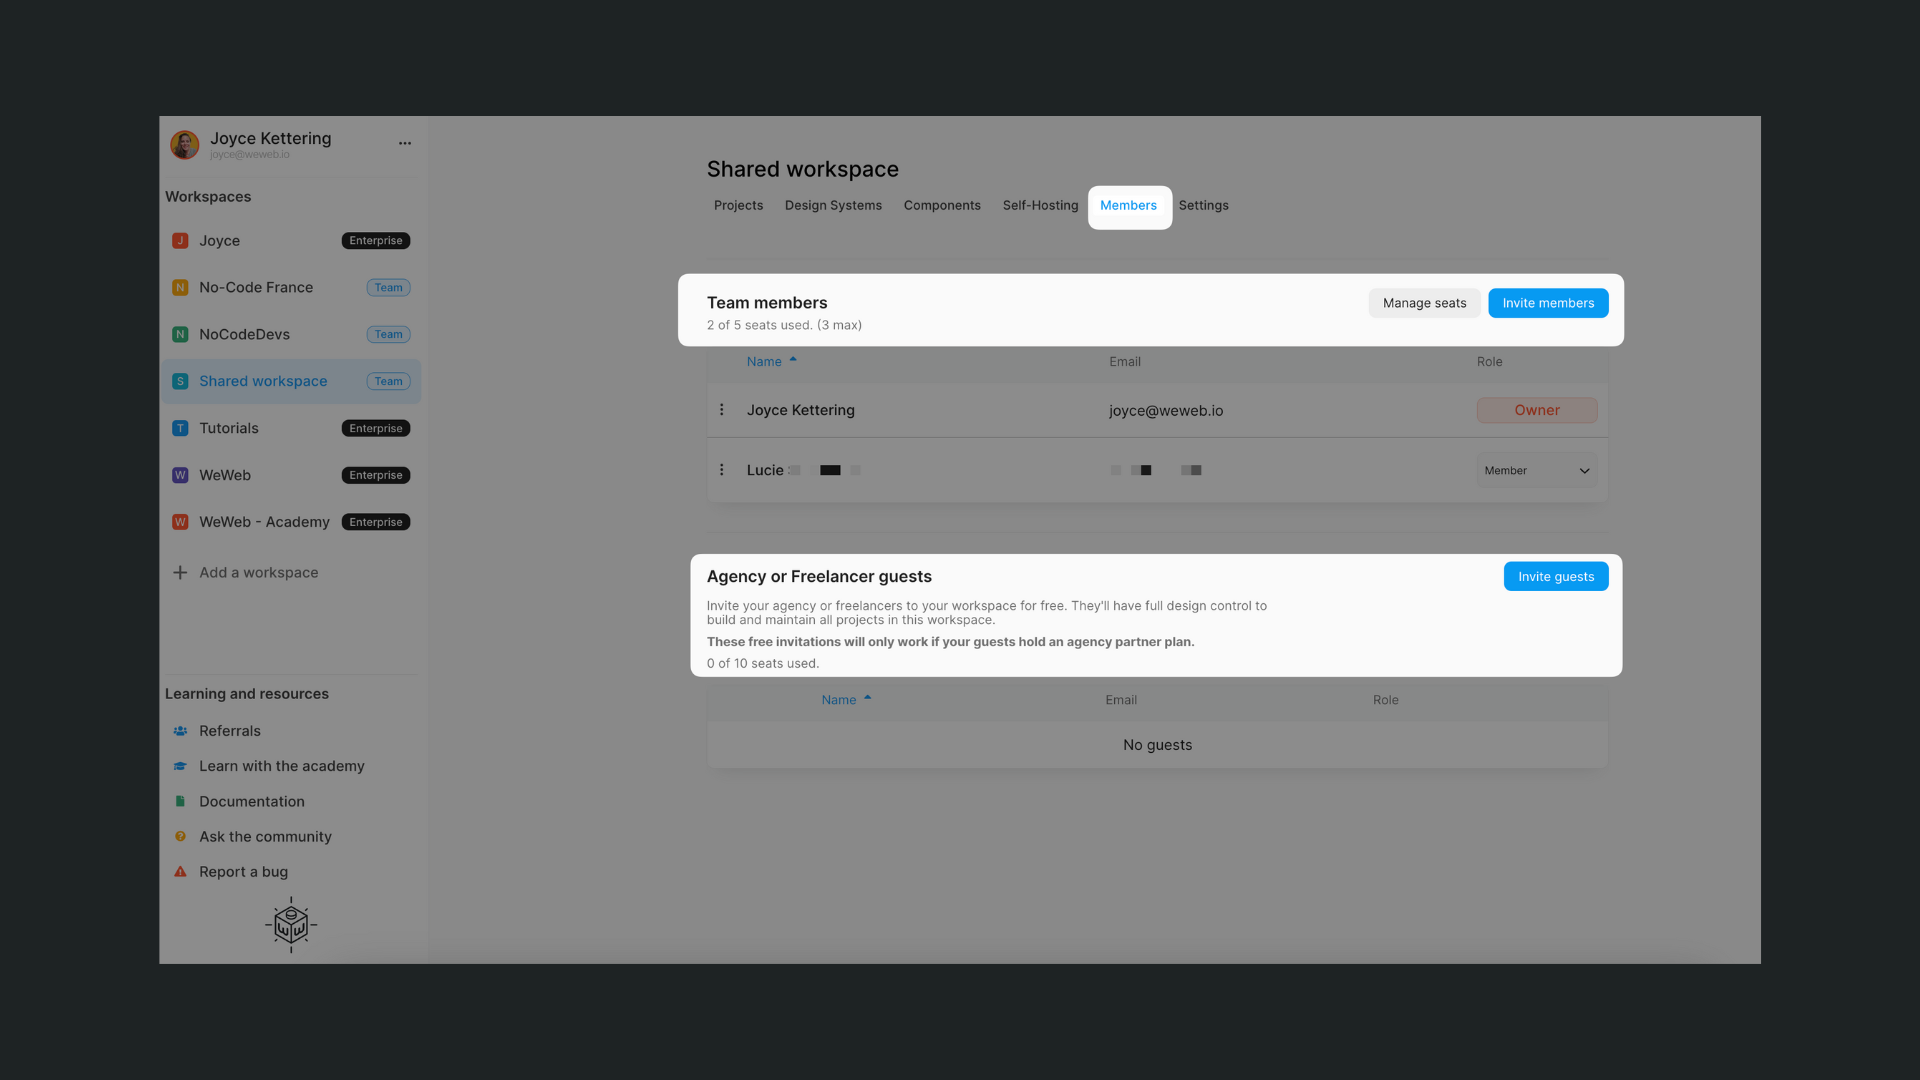Expand Lucie's Member role dropdown

(1536, 471)
